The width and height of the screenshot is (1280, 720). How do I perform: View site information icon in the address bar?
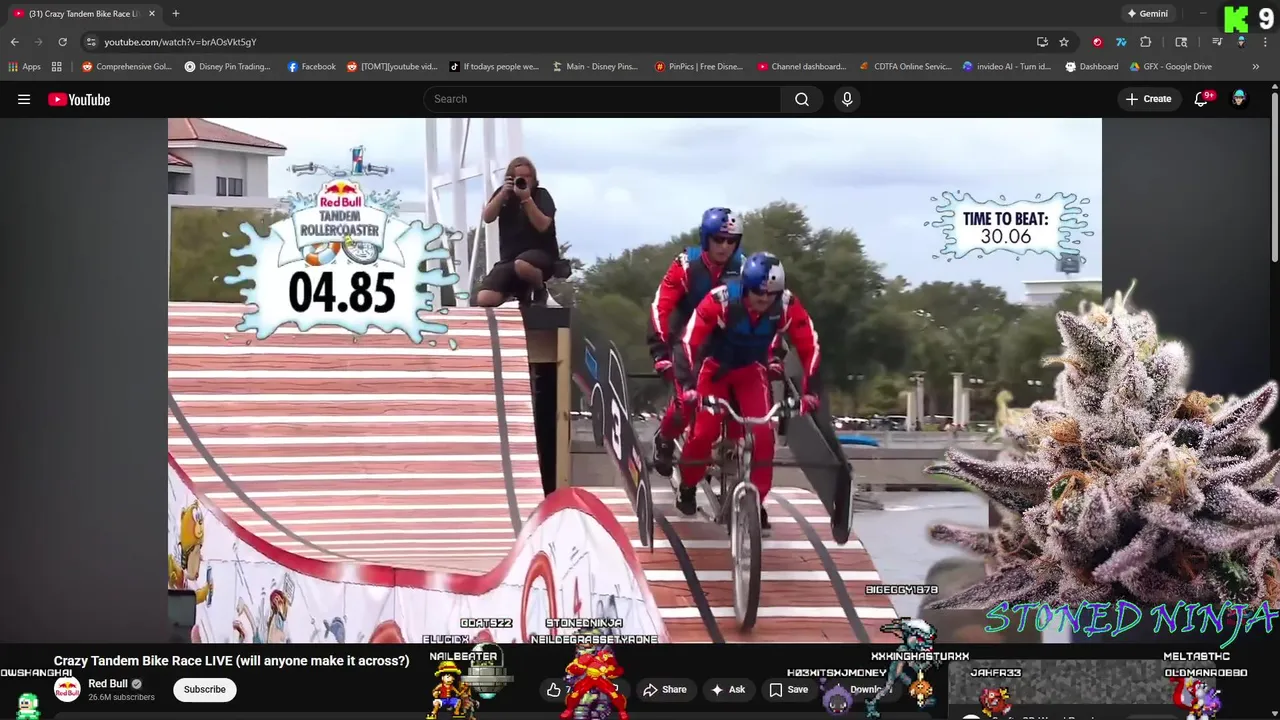(91, 42)
